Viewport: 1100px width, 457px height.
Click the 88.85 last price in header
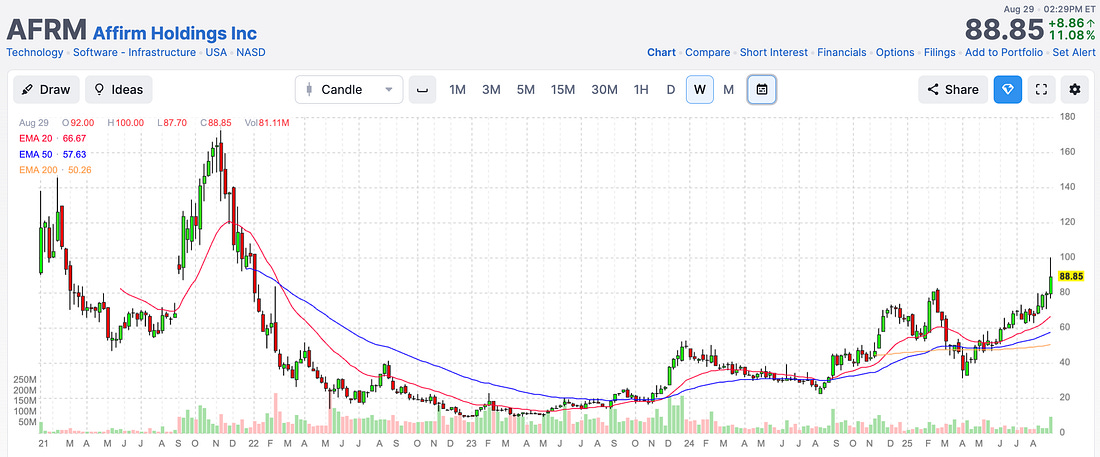click(x=1005, y=29)
